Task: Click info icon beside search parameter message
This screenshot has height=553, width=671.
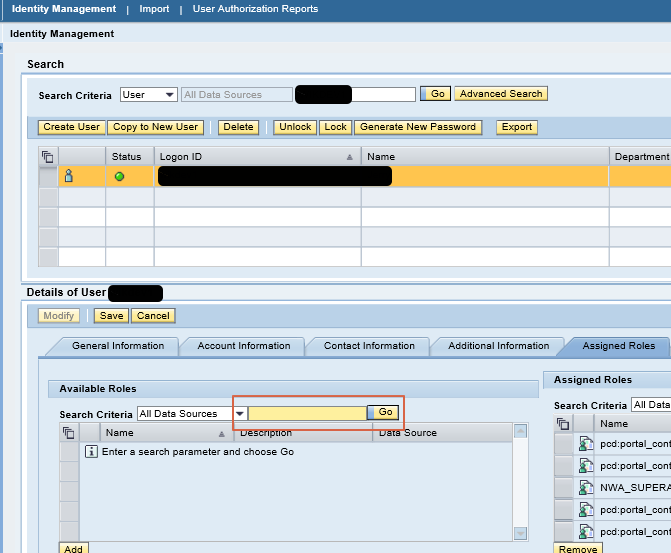Action: pyautogui.click(x=91, y=452)
